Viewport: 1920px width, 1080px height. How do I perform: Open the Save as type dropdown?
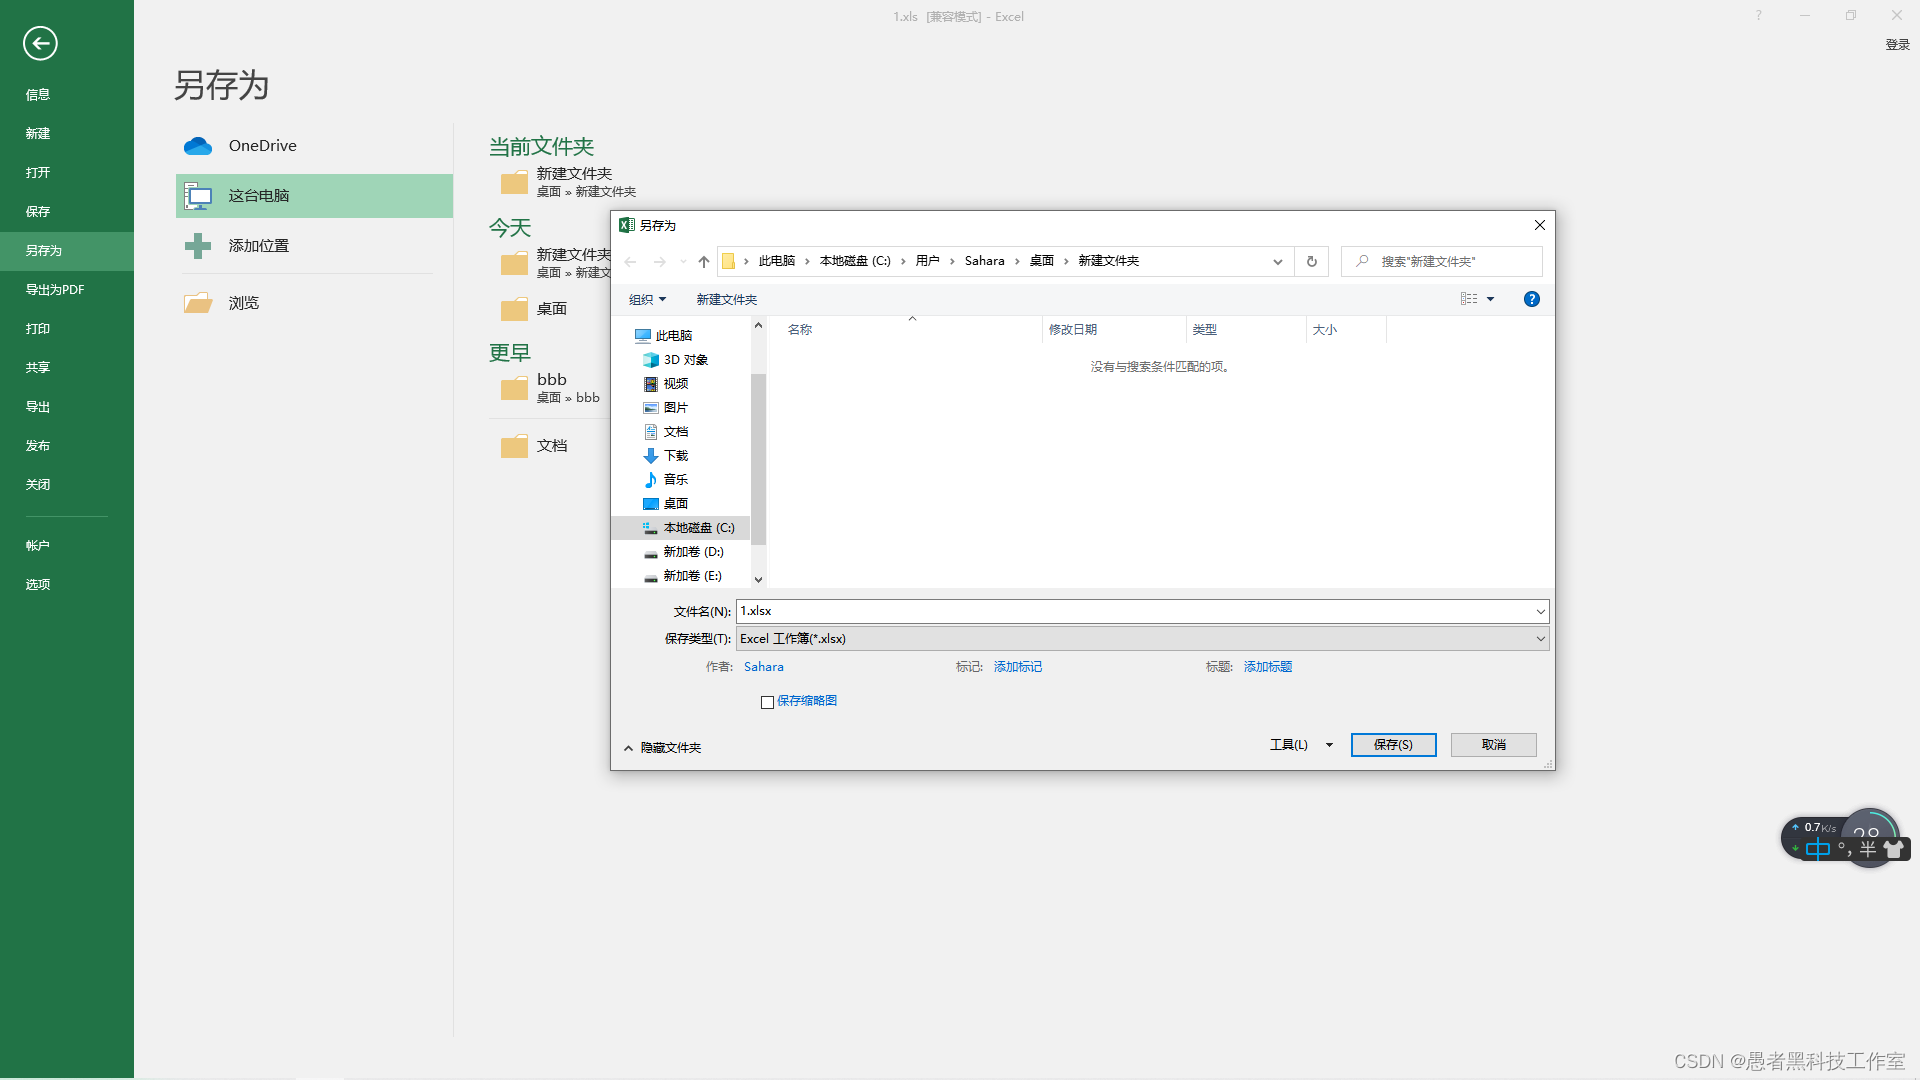click(1142, 639)
